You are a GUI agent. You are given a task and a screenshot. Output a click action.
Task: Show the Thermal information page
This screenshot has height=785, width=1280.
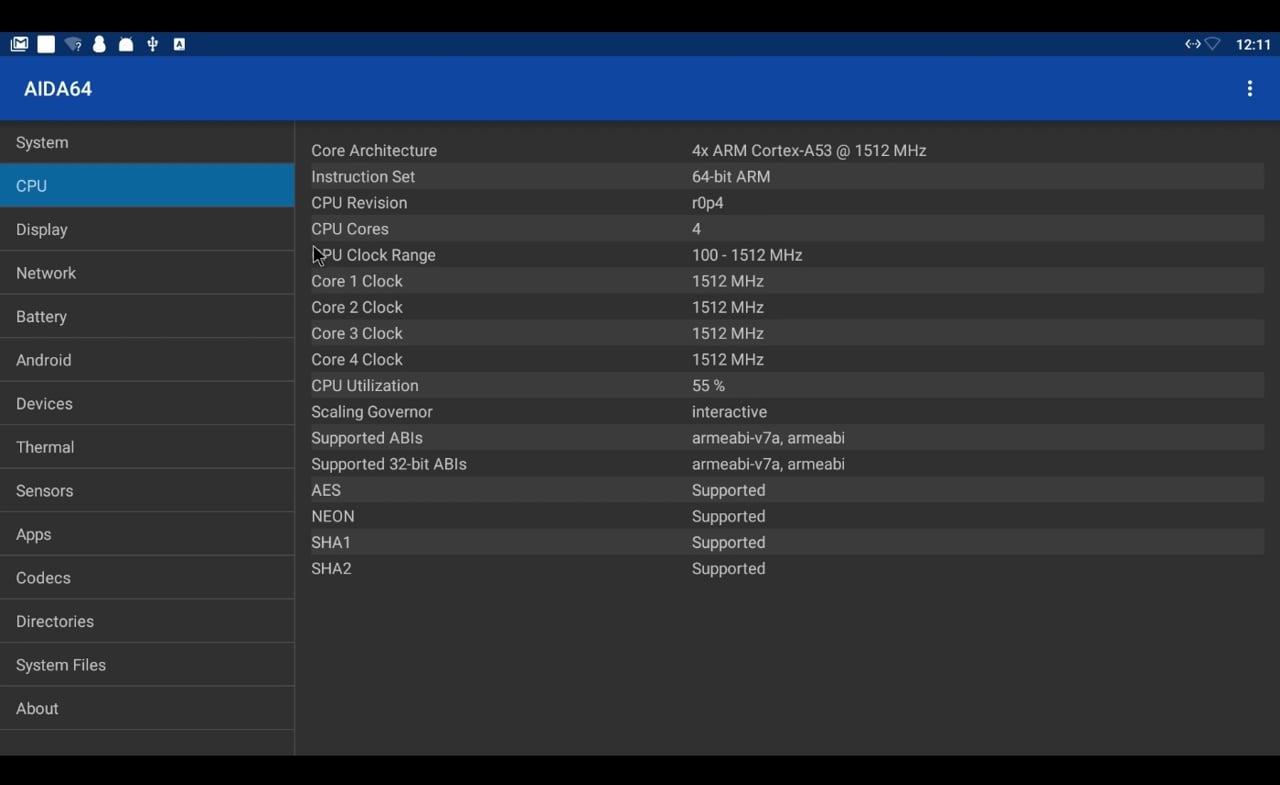[147, 447]
